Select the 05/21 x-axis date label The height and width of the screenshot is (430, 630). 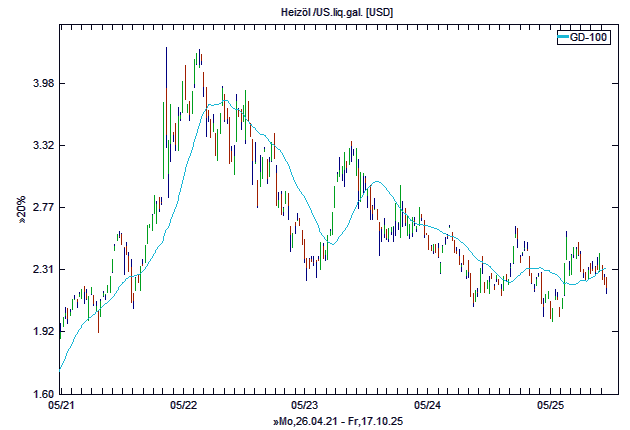coord(60,406)
